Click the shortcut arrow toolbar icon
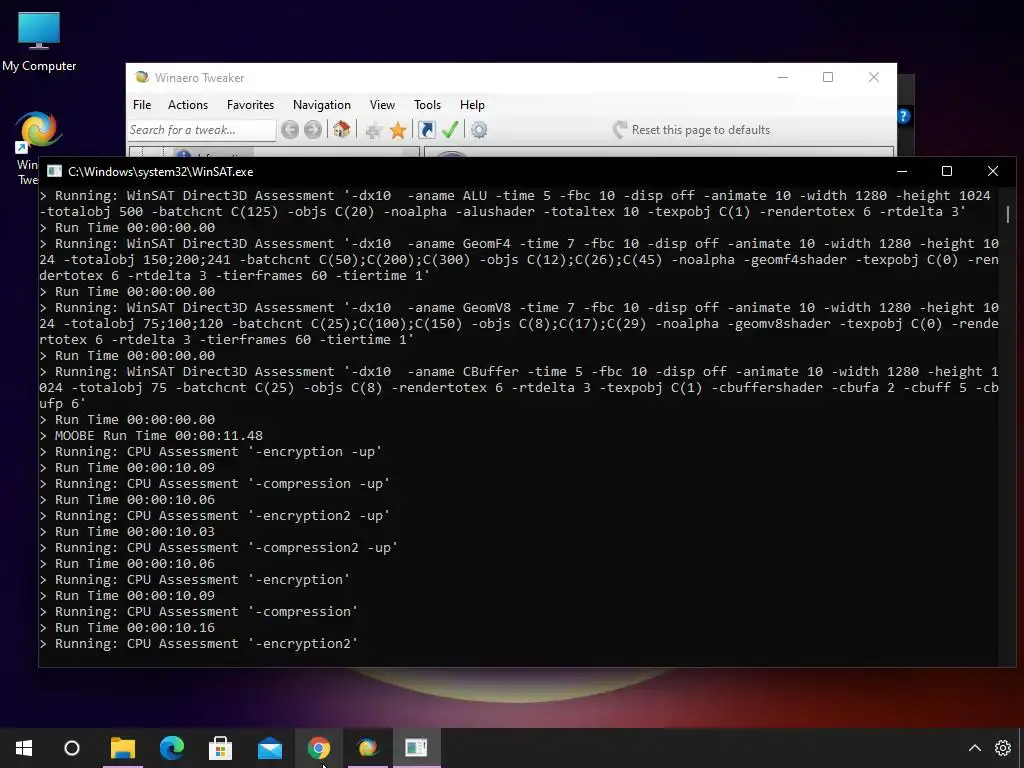 (426, 130)
